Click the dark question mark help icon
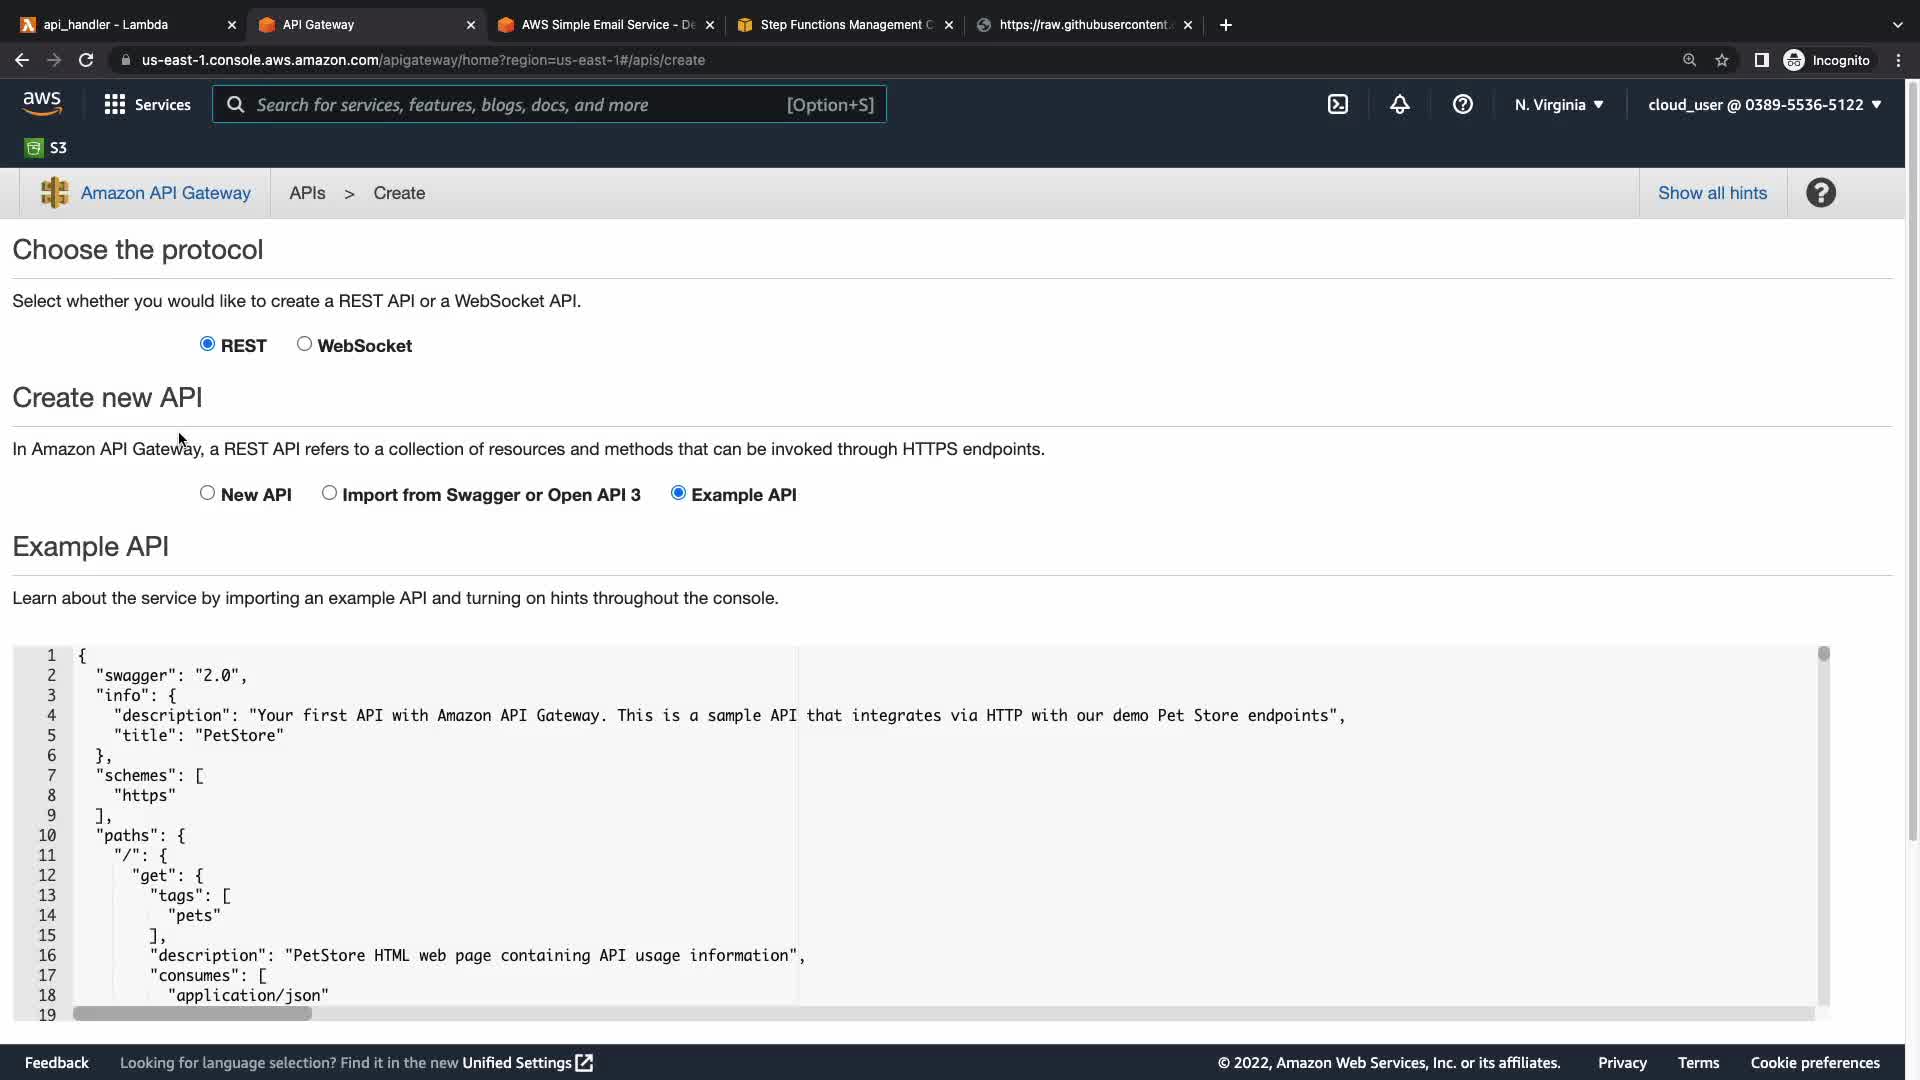The image size is (1920, 1080). [x=1820, y=193]
